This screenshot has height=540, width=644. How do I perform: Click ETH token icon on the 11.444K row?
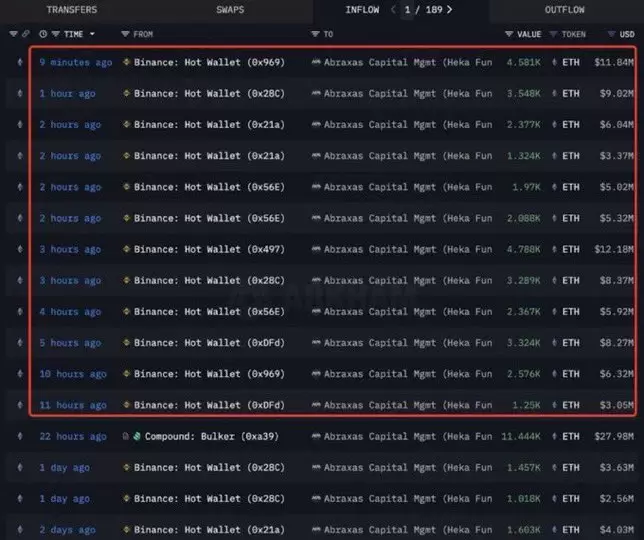[554, 436]
